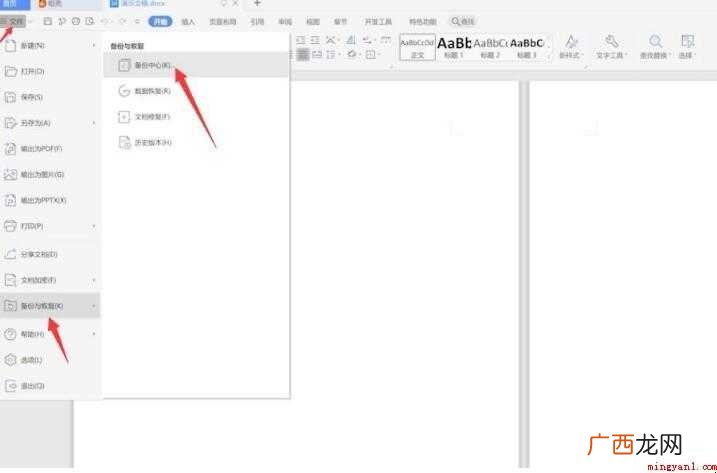Click the 分享文档 share icon
This screenshot has height=473, width=717.
(10, 254)
